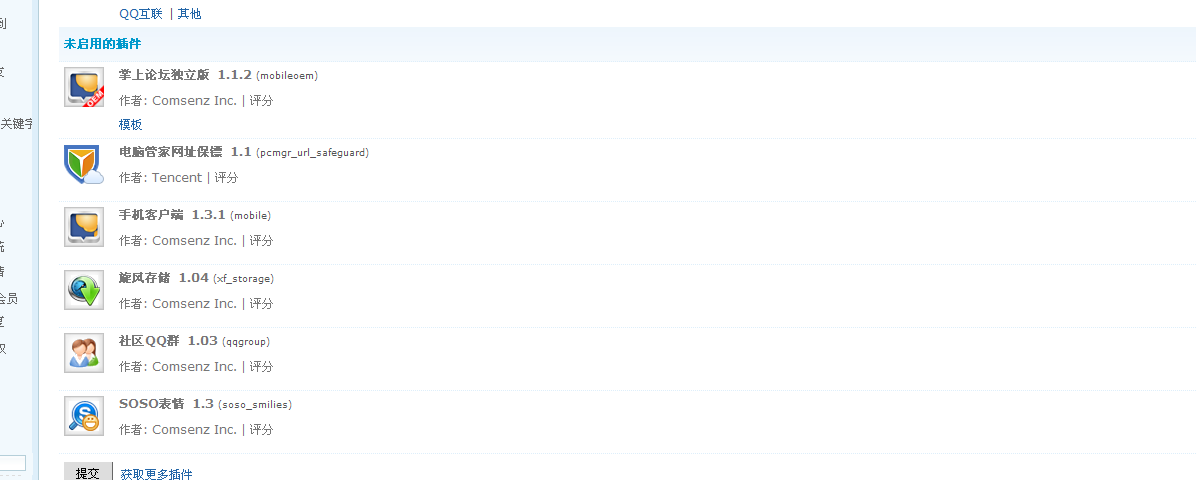Open 模板 link under 掌上论坛独立版
This screenshot has height=480, width=1196.
point(130,125)
